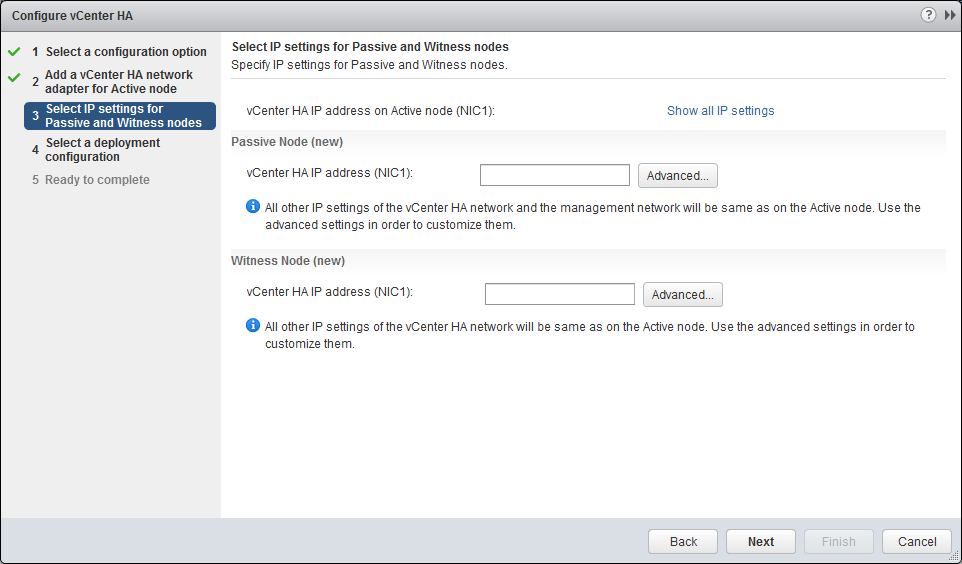Open step 4 Select a deployment configuration

(x=96, y=150)
